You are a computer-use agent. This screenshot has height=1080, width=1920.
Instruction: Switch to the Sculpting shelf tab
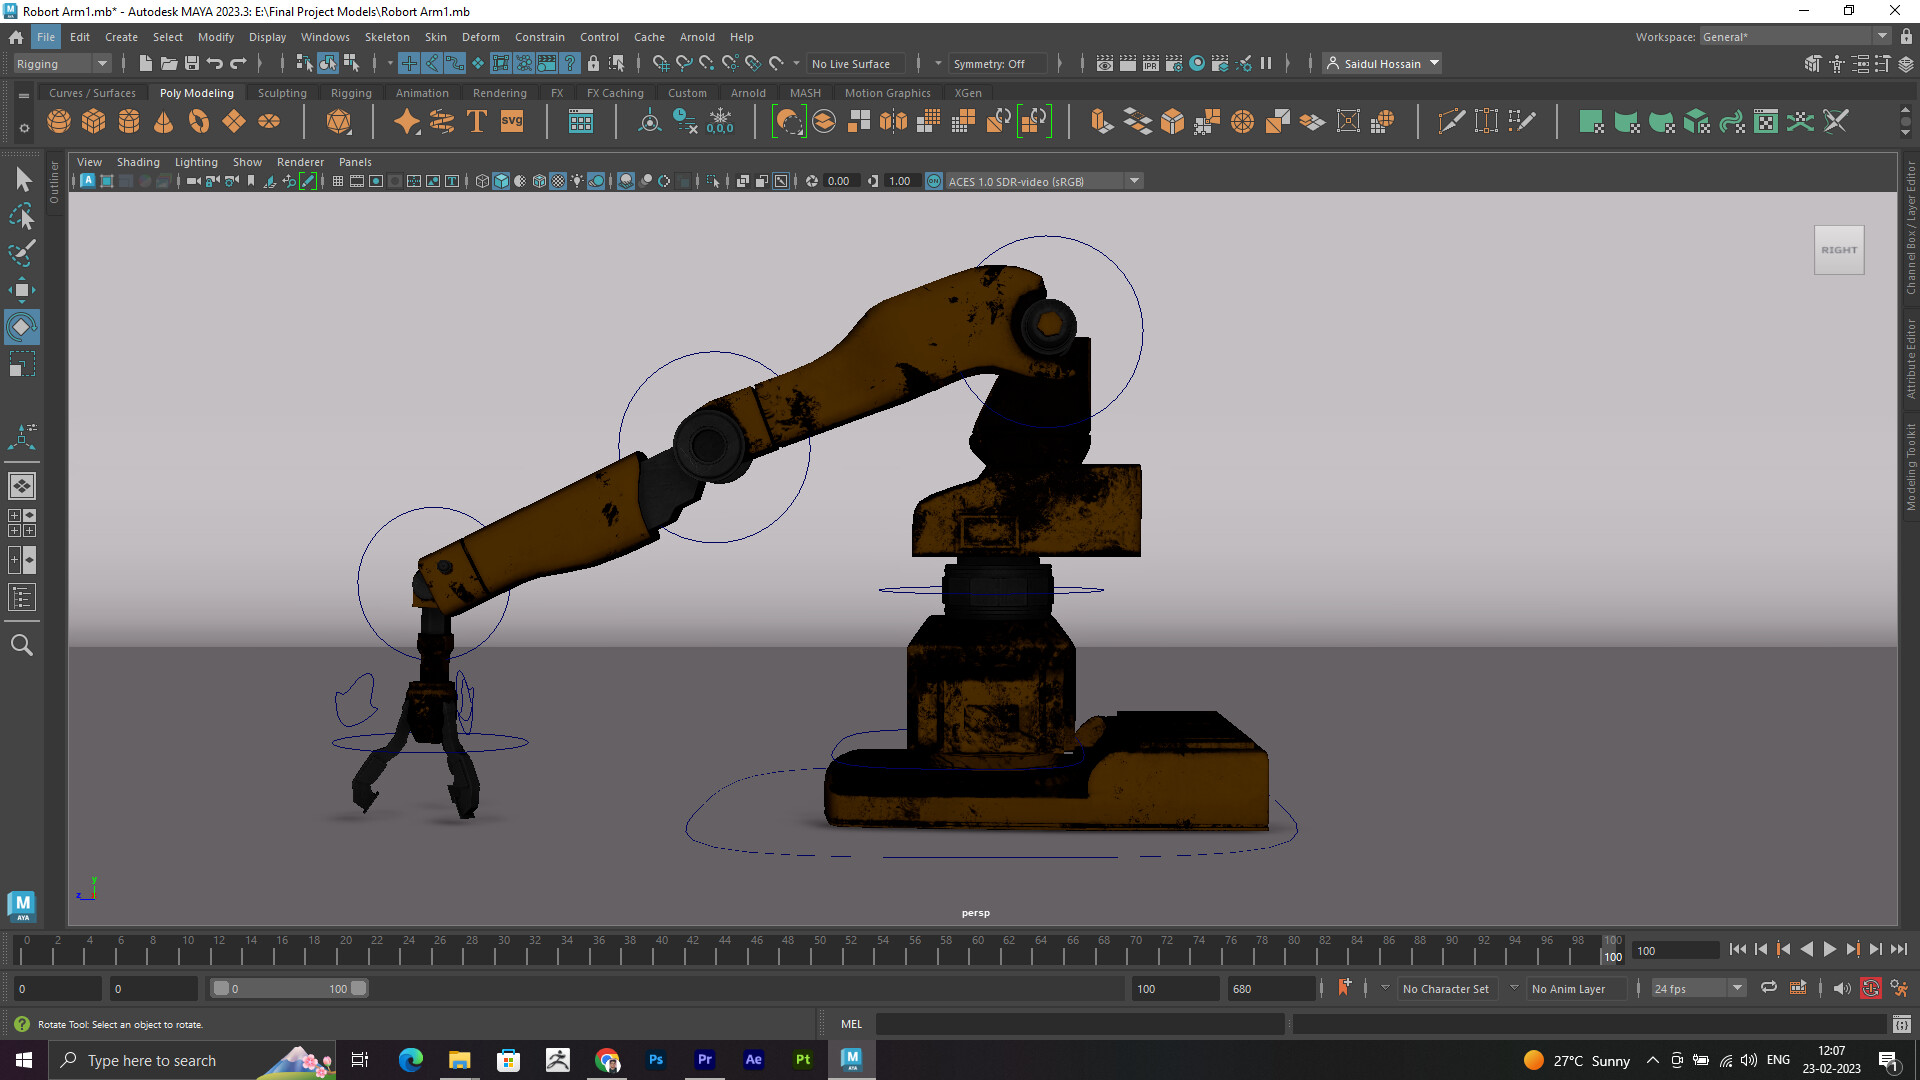tap(282, 93)
